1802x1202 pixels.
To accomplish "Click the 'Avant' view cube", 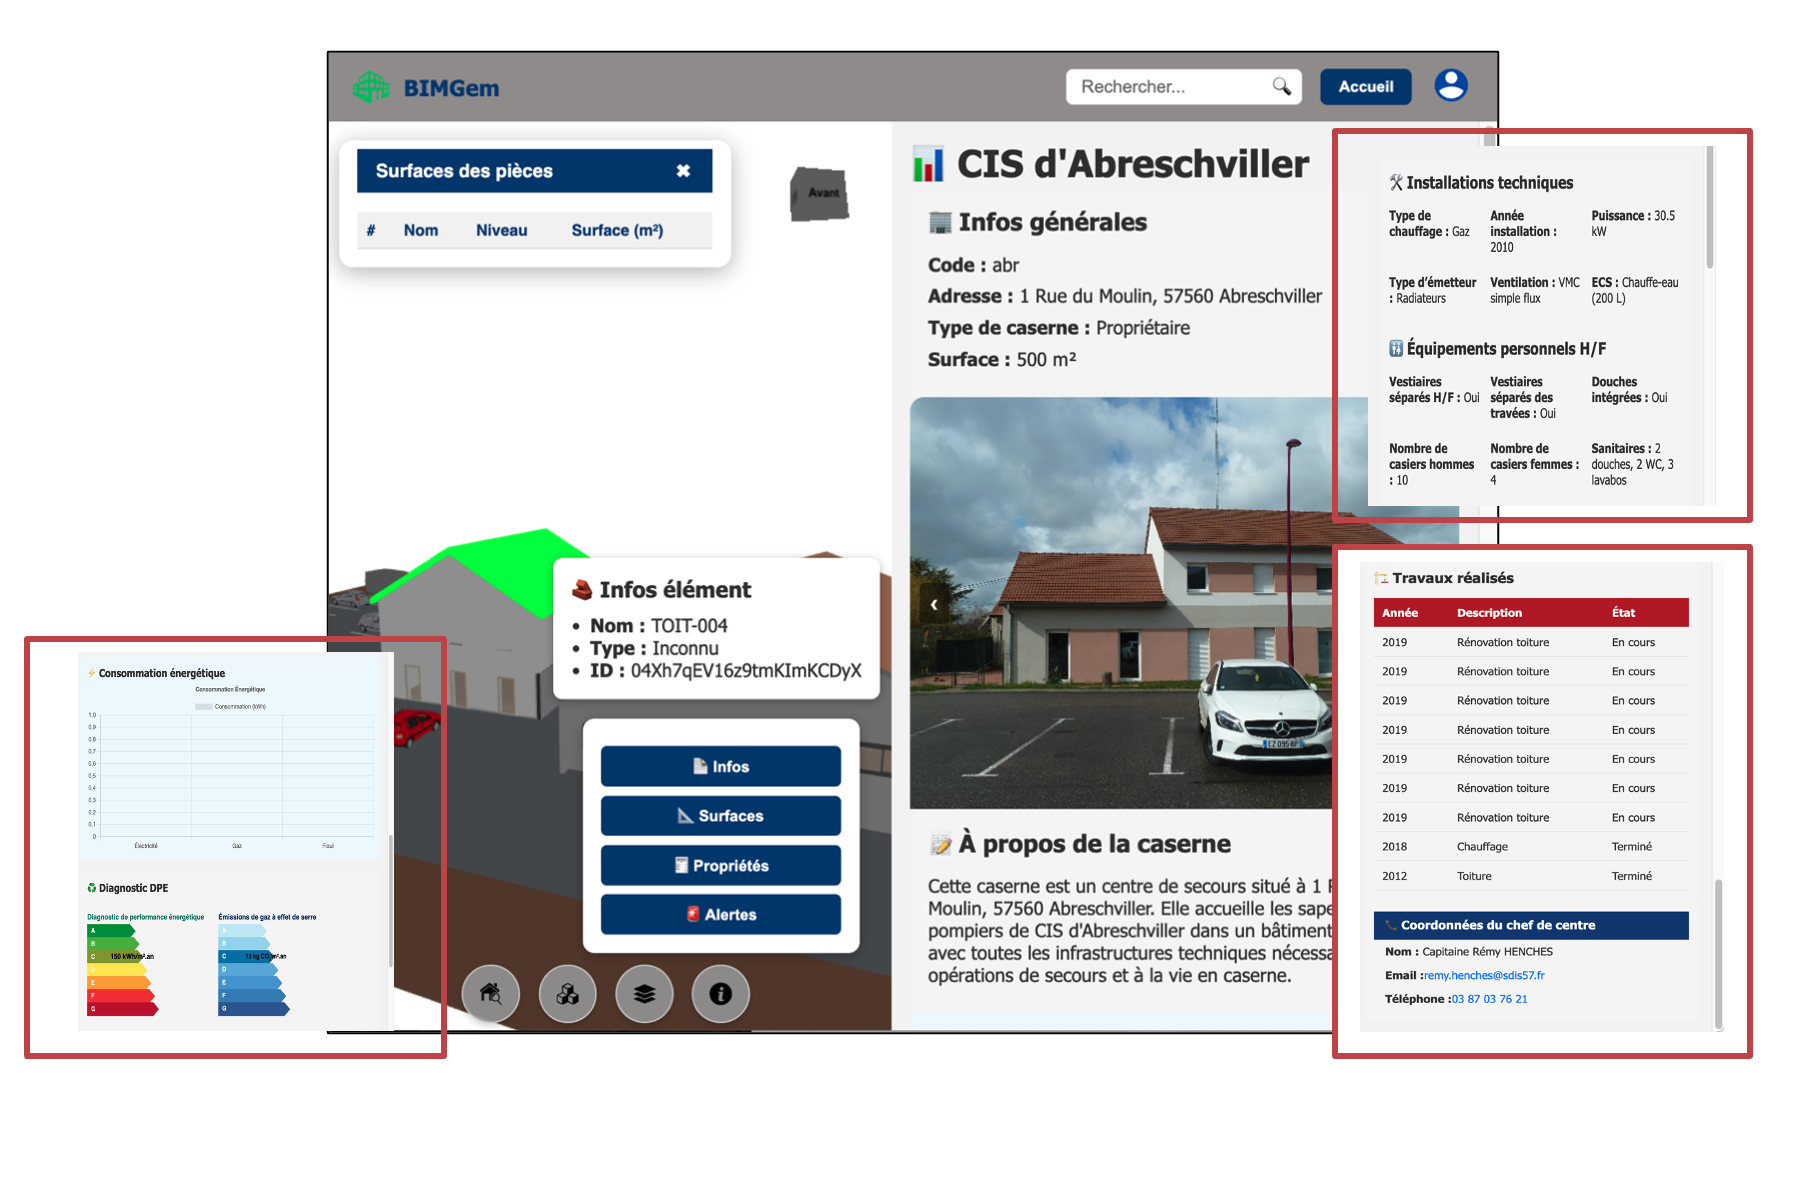I will (820, 193).
